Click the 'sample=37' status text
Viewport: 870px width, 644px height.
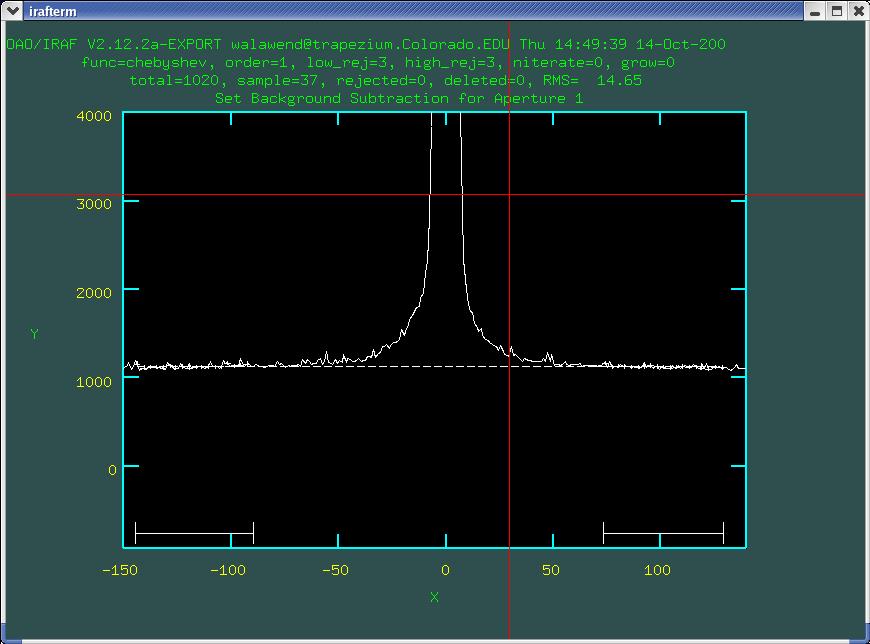pyautogui.click(x=277, y=80)
